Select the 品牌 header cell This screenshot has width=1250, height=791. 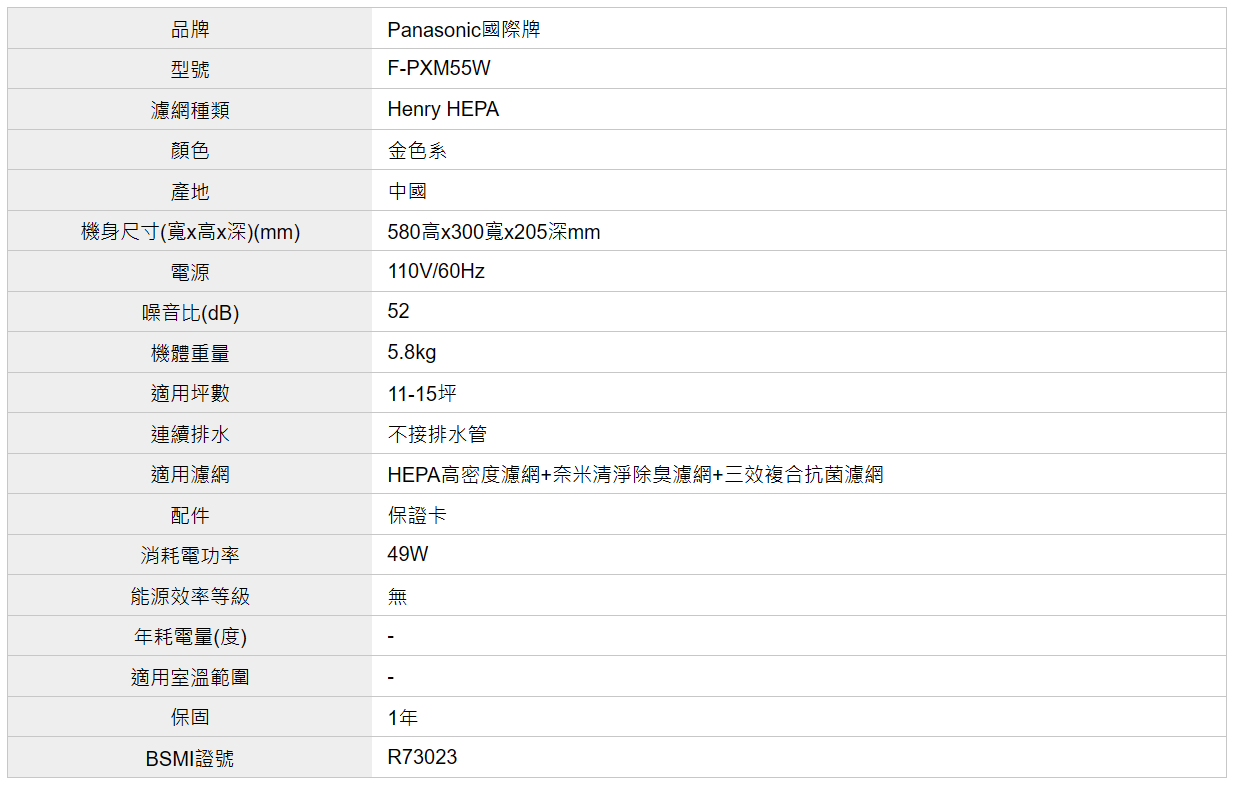point(190,30)
